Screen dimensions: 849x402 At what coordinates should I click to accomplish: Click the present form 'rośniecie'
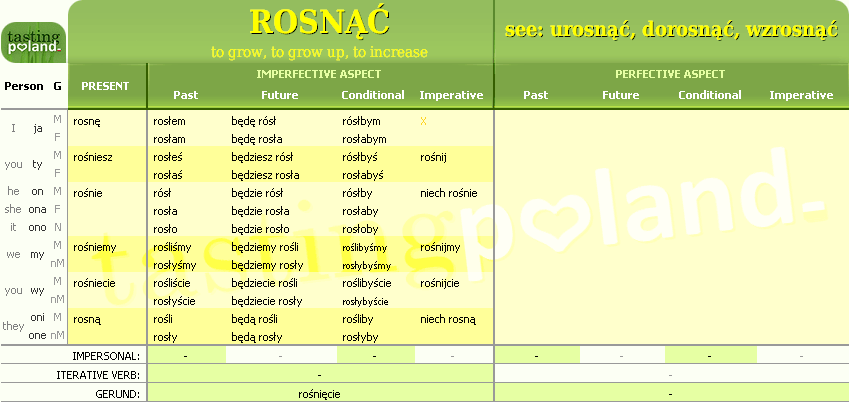(x=94, y=283)
